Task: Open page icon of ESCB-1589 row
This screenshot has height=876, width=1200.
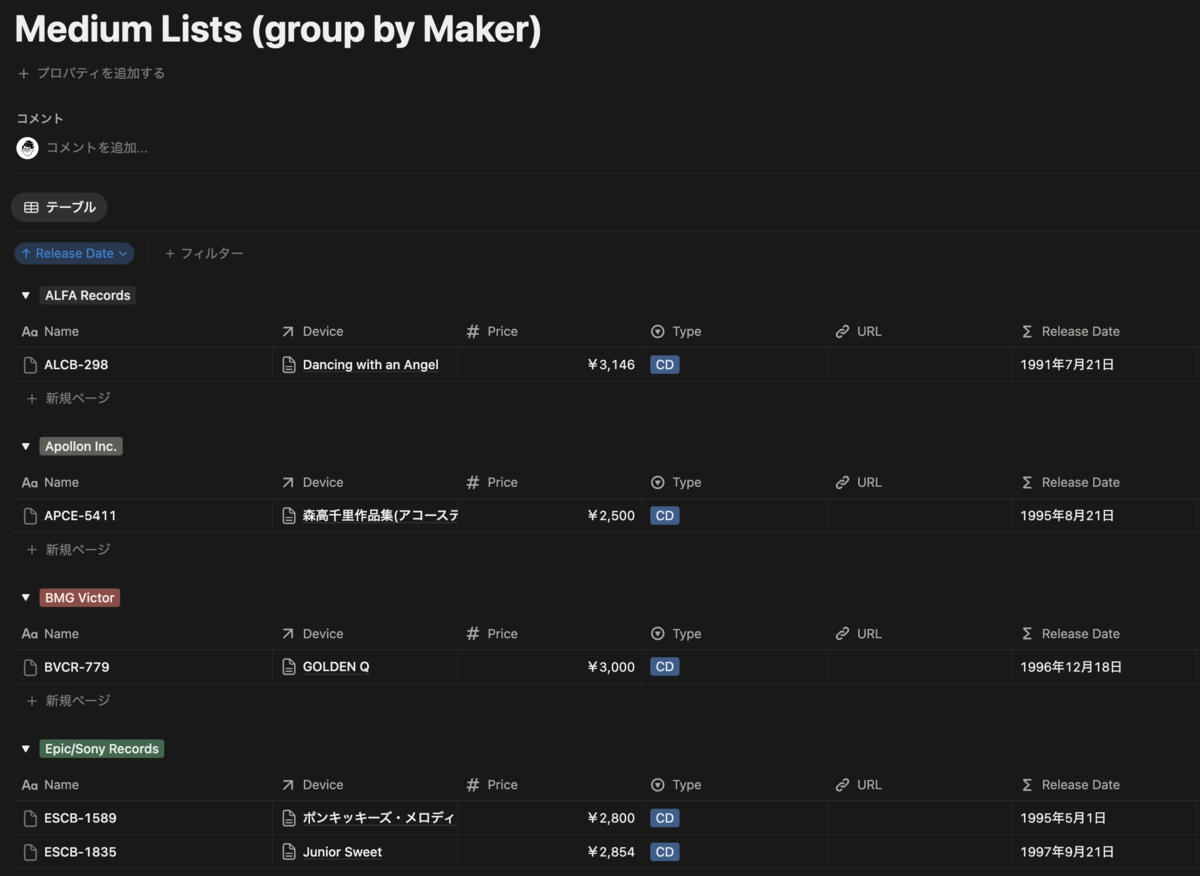Action: (x=30, y=818)
